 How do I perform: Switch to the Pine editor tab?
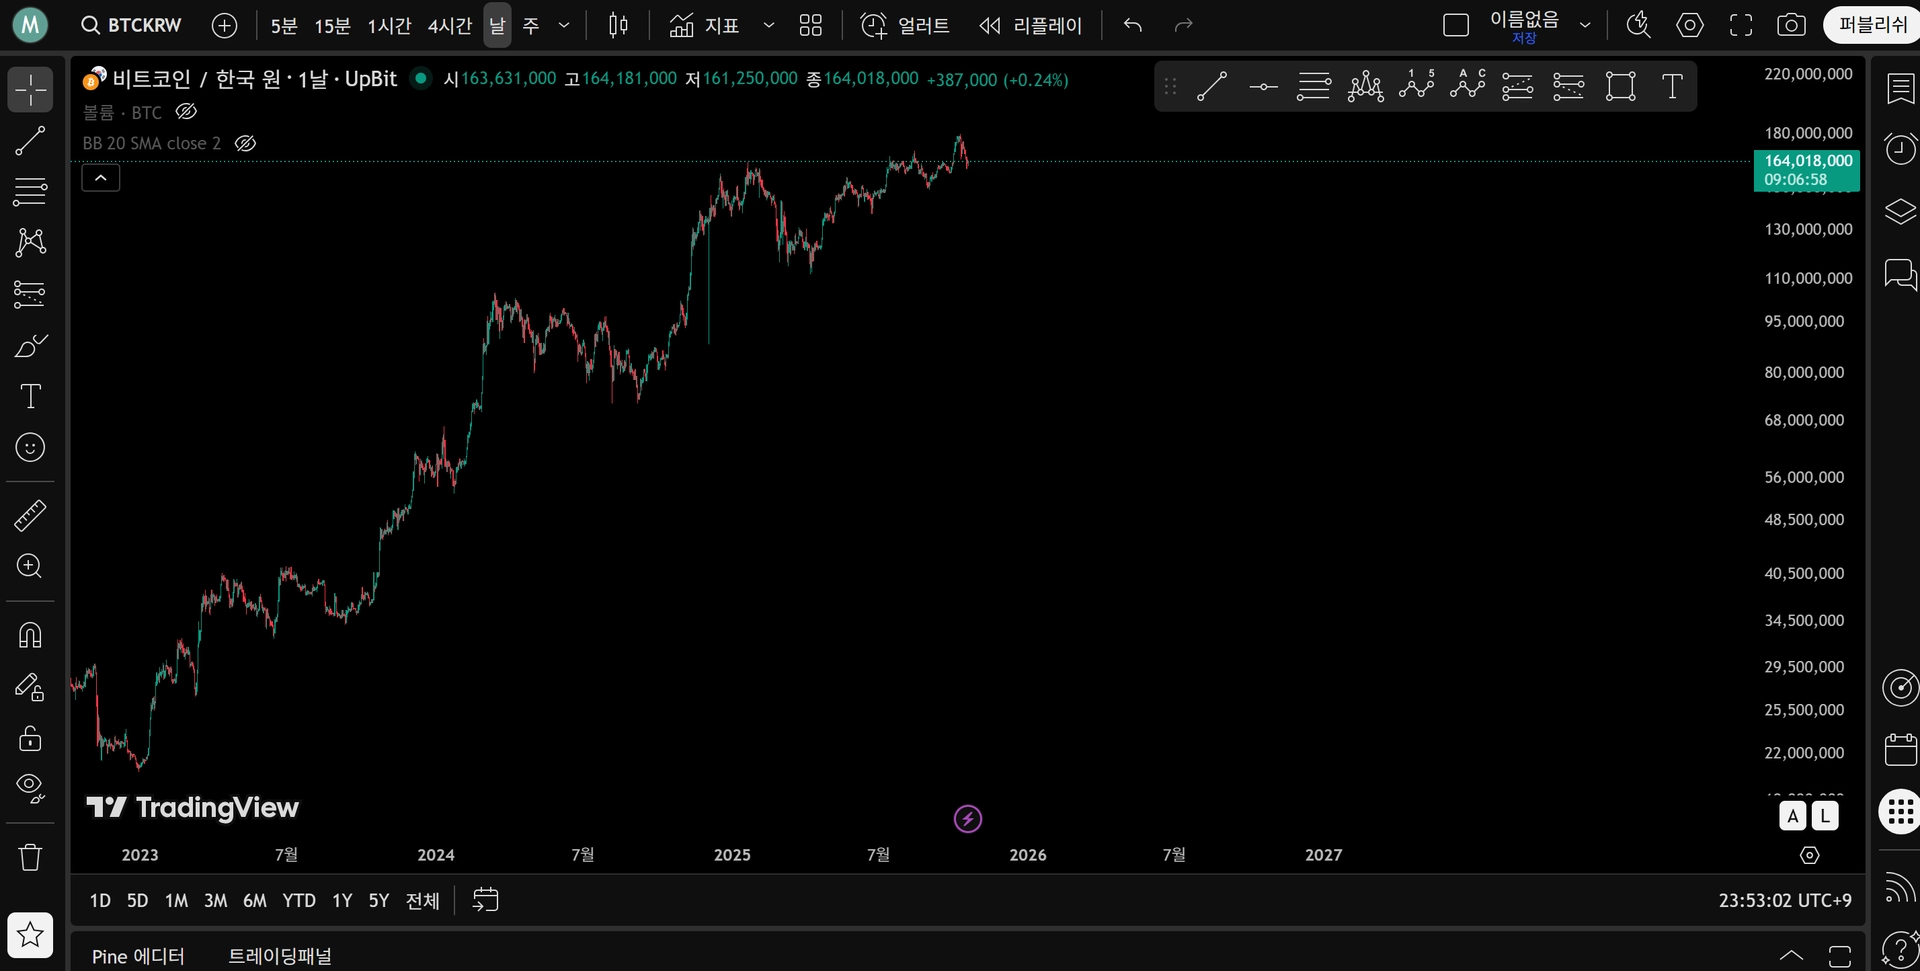138,956
